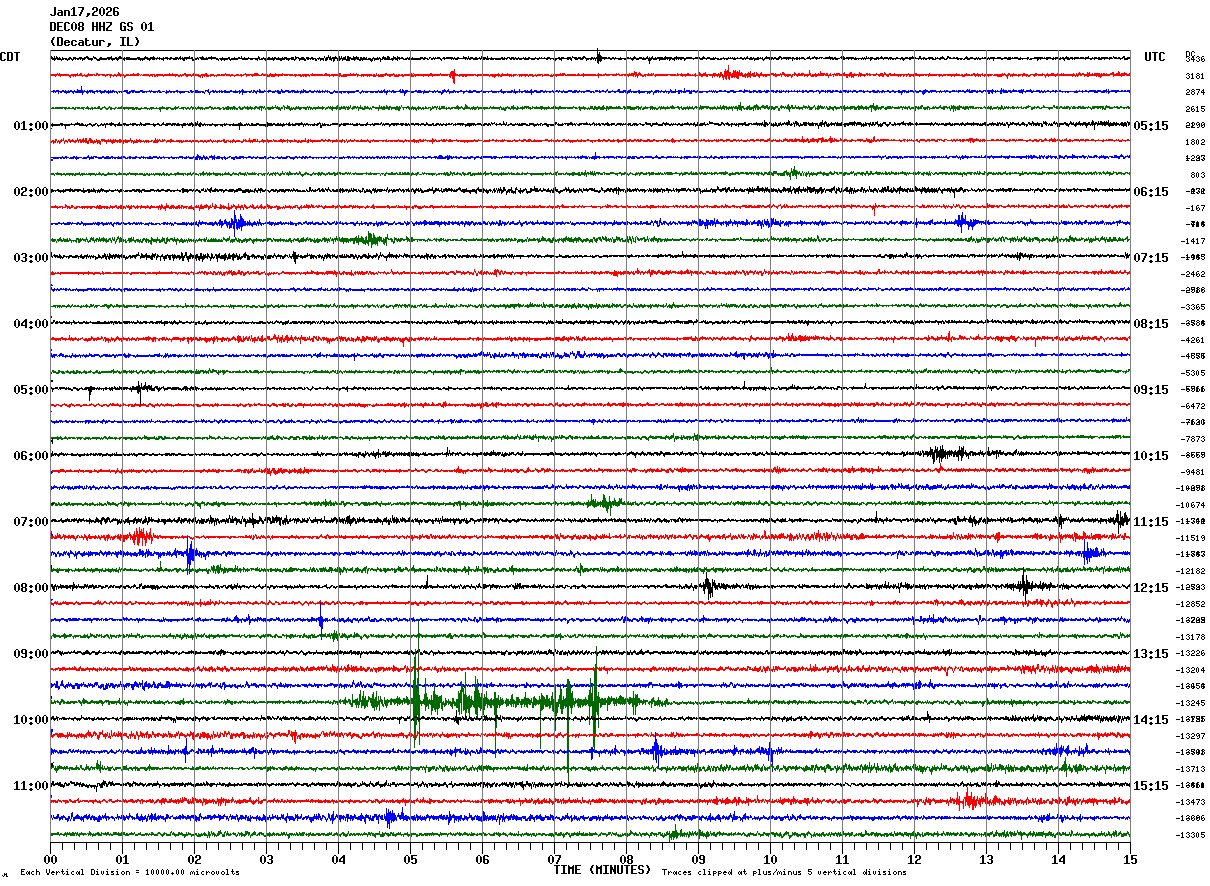Click the UTC timezone label
1210x886 pixels.
point(1155,57)
